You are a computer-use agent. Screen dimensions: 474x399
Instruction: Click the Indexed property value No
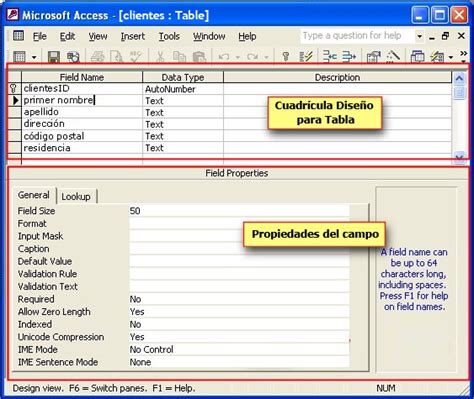click(x=239, y=324)
